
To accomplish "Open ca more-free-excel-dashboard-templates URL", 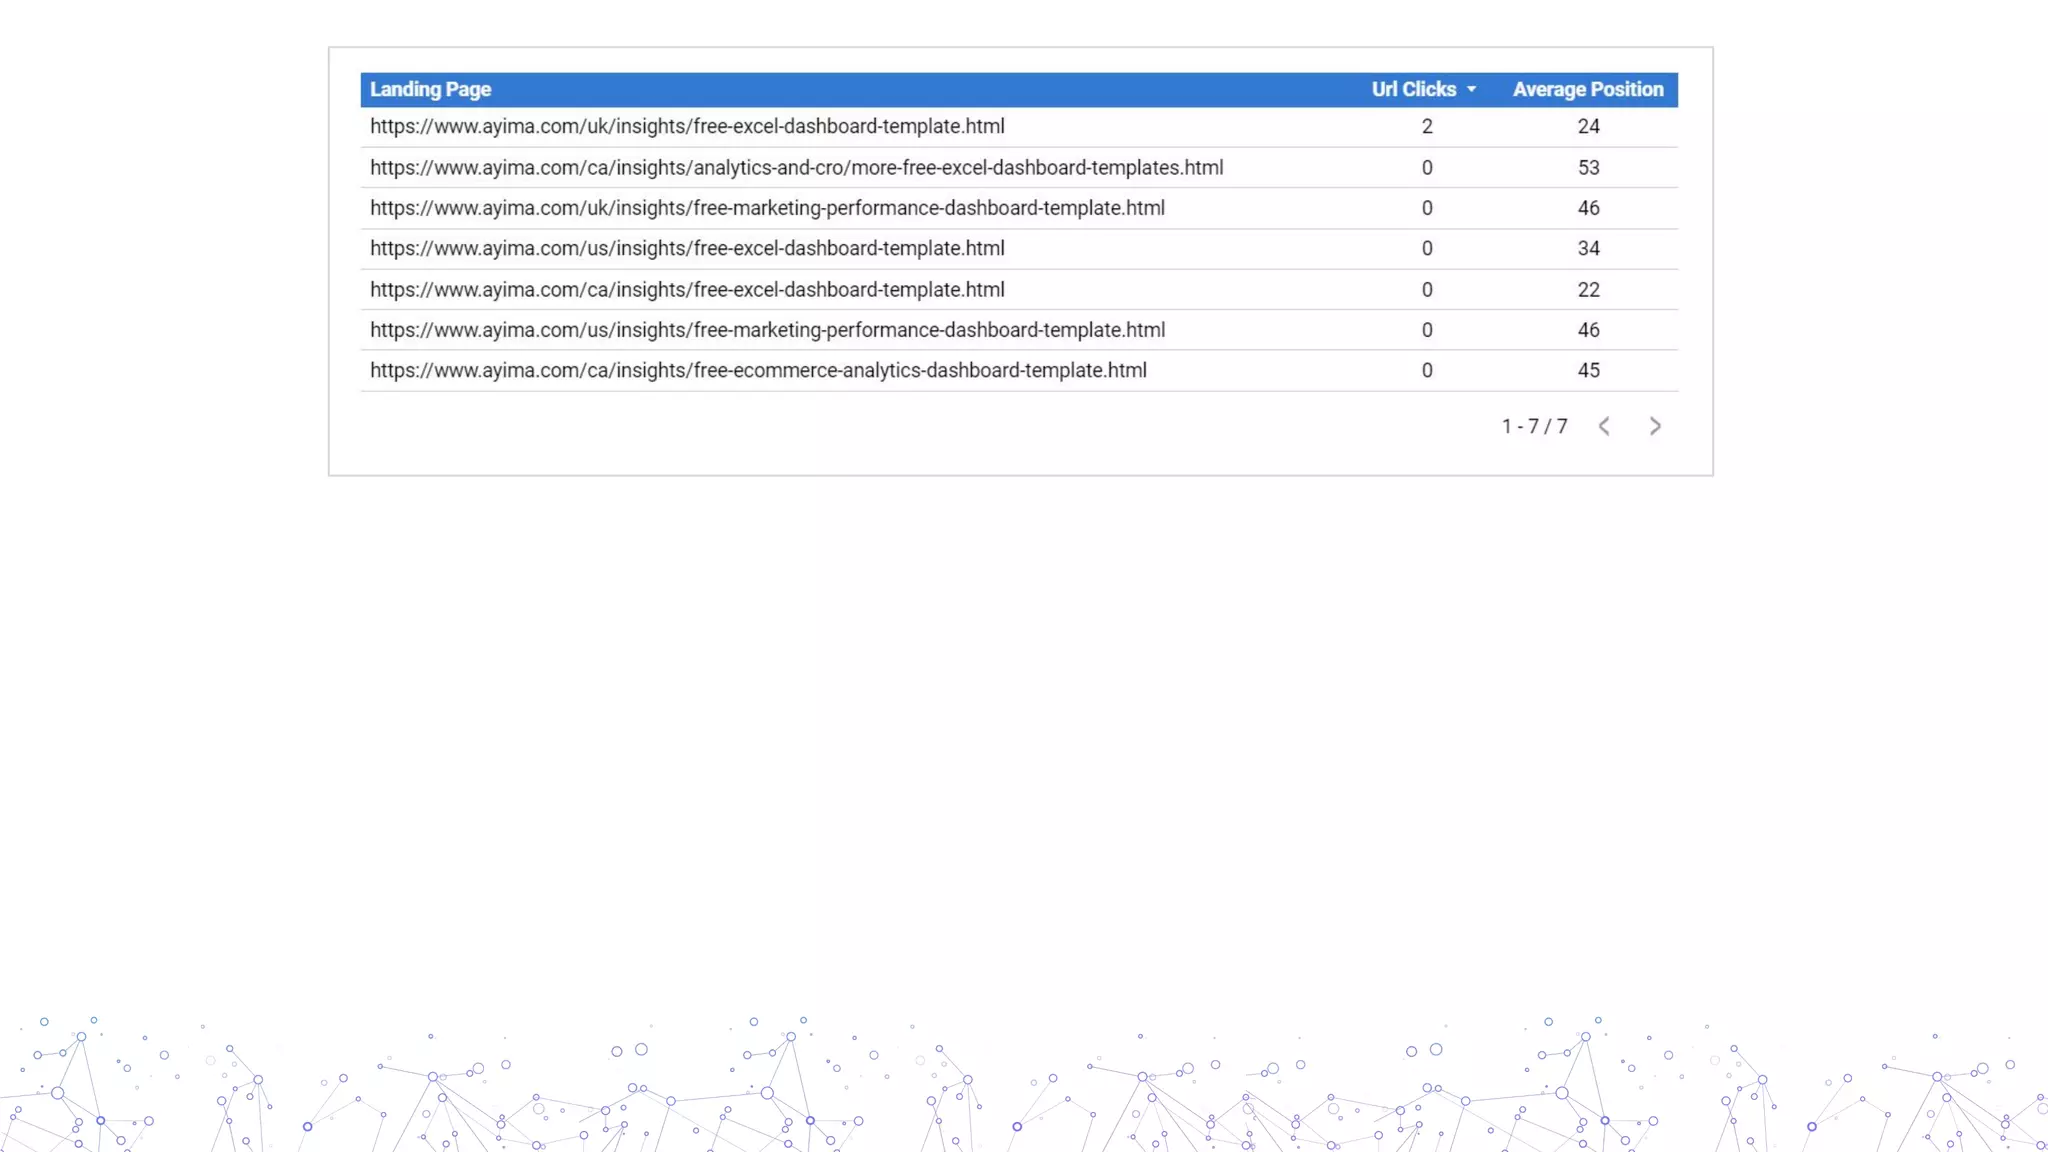I will pyautogui.click(x=796, y=168).
